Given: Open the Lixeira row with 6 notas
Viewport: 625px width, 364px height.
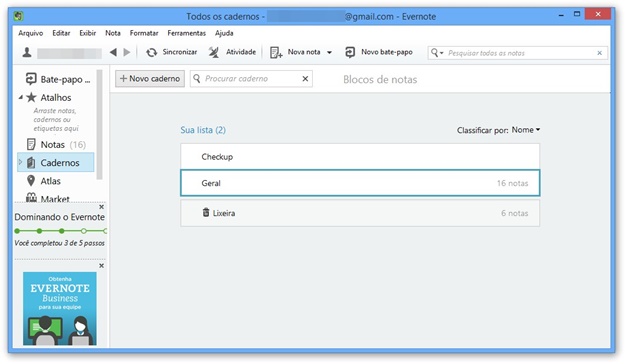Looking at the screenshot, I should (x=360, y=213).
